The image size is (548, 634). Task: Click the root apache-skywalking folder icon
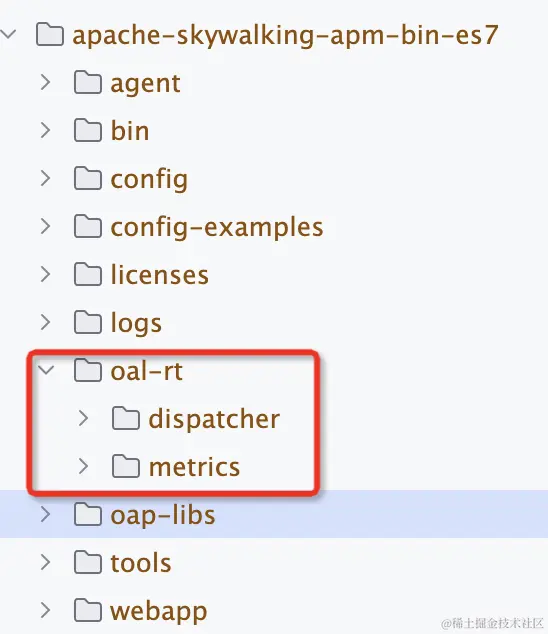(x=50, y=34)
